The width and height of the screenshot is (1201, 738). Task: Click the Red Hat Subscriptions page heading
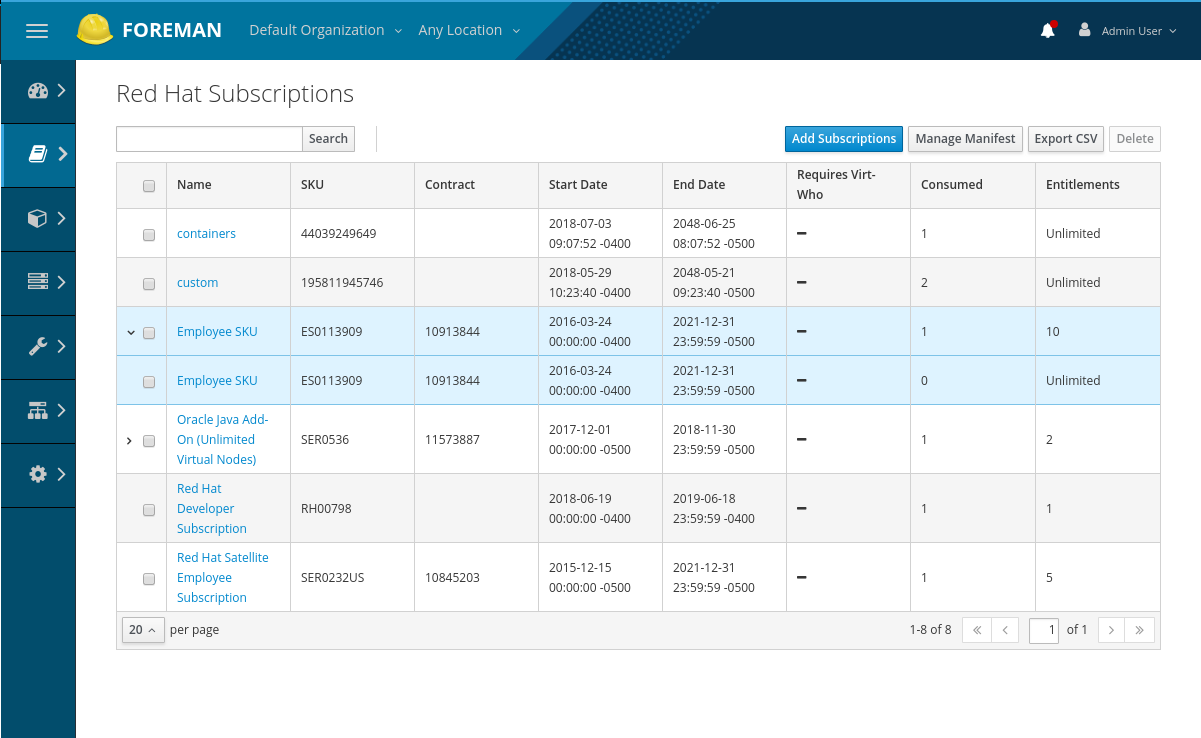[235, 94]
